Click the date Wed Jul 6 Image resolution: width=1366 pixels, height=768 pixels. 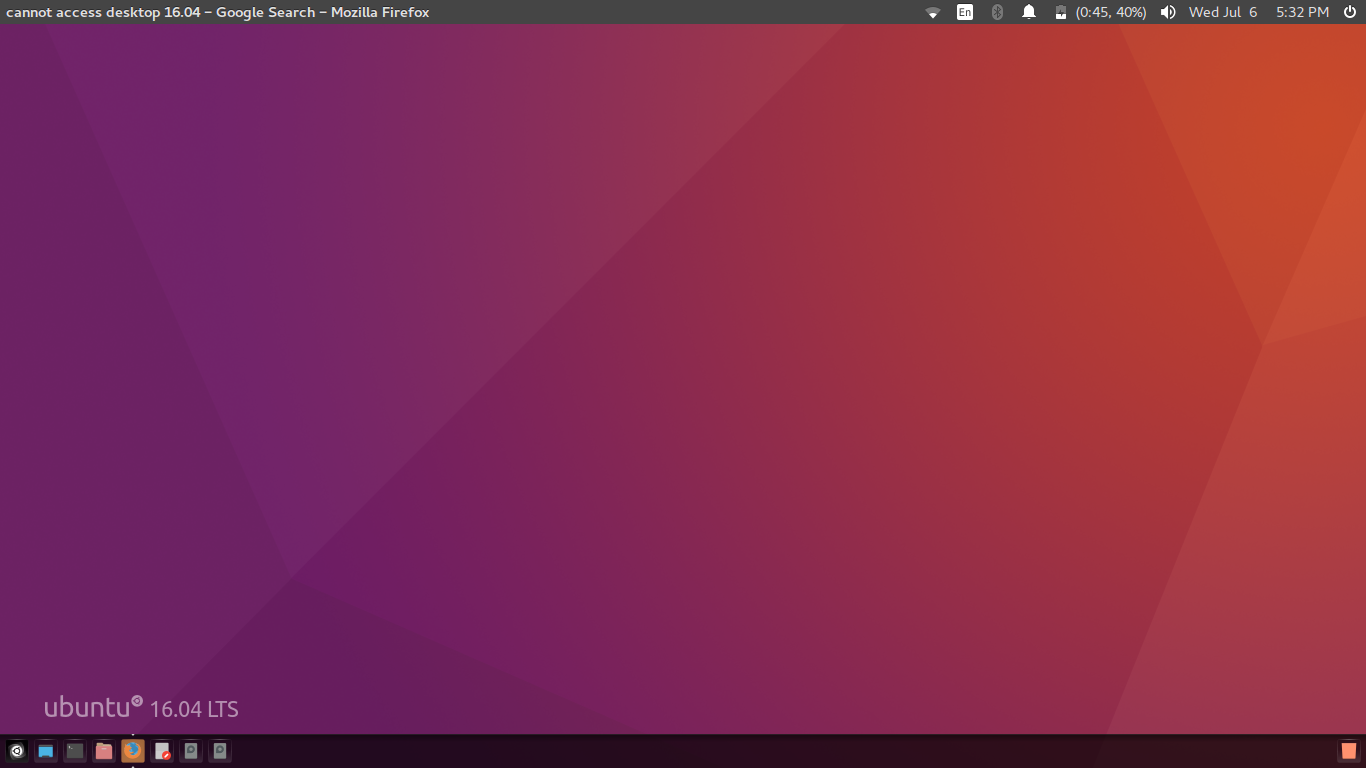(x=1222, y=12)
